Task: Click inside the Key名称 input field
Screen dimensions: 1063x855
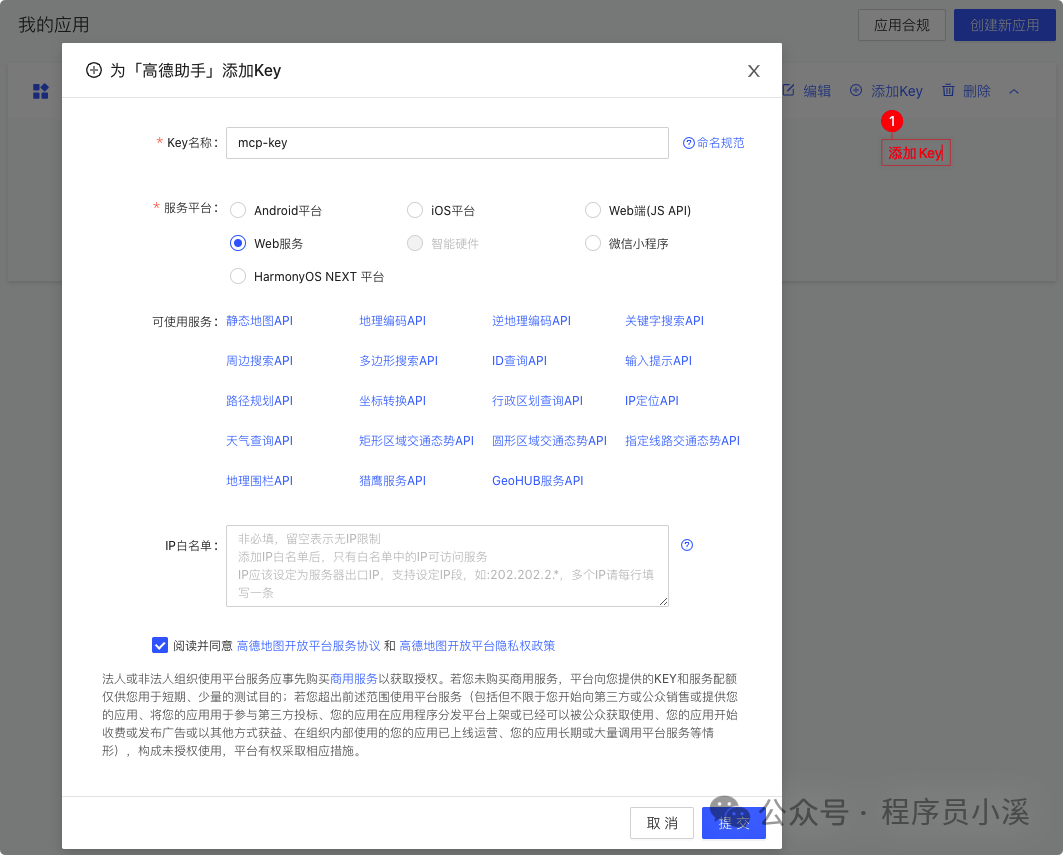Action: [x=447, y=142]
